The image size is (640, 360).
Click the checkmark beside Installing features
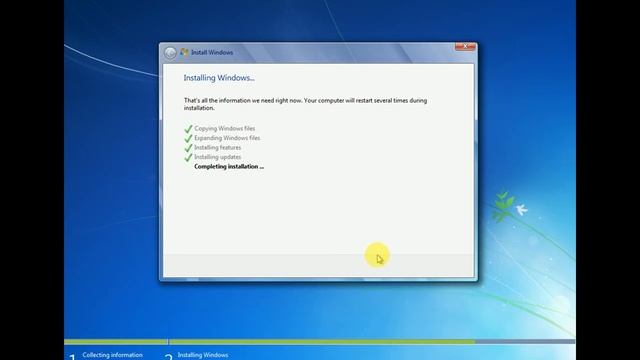(188, 147)
